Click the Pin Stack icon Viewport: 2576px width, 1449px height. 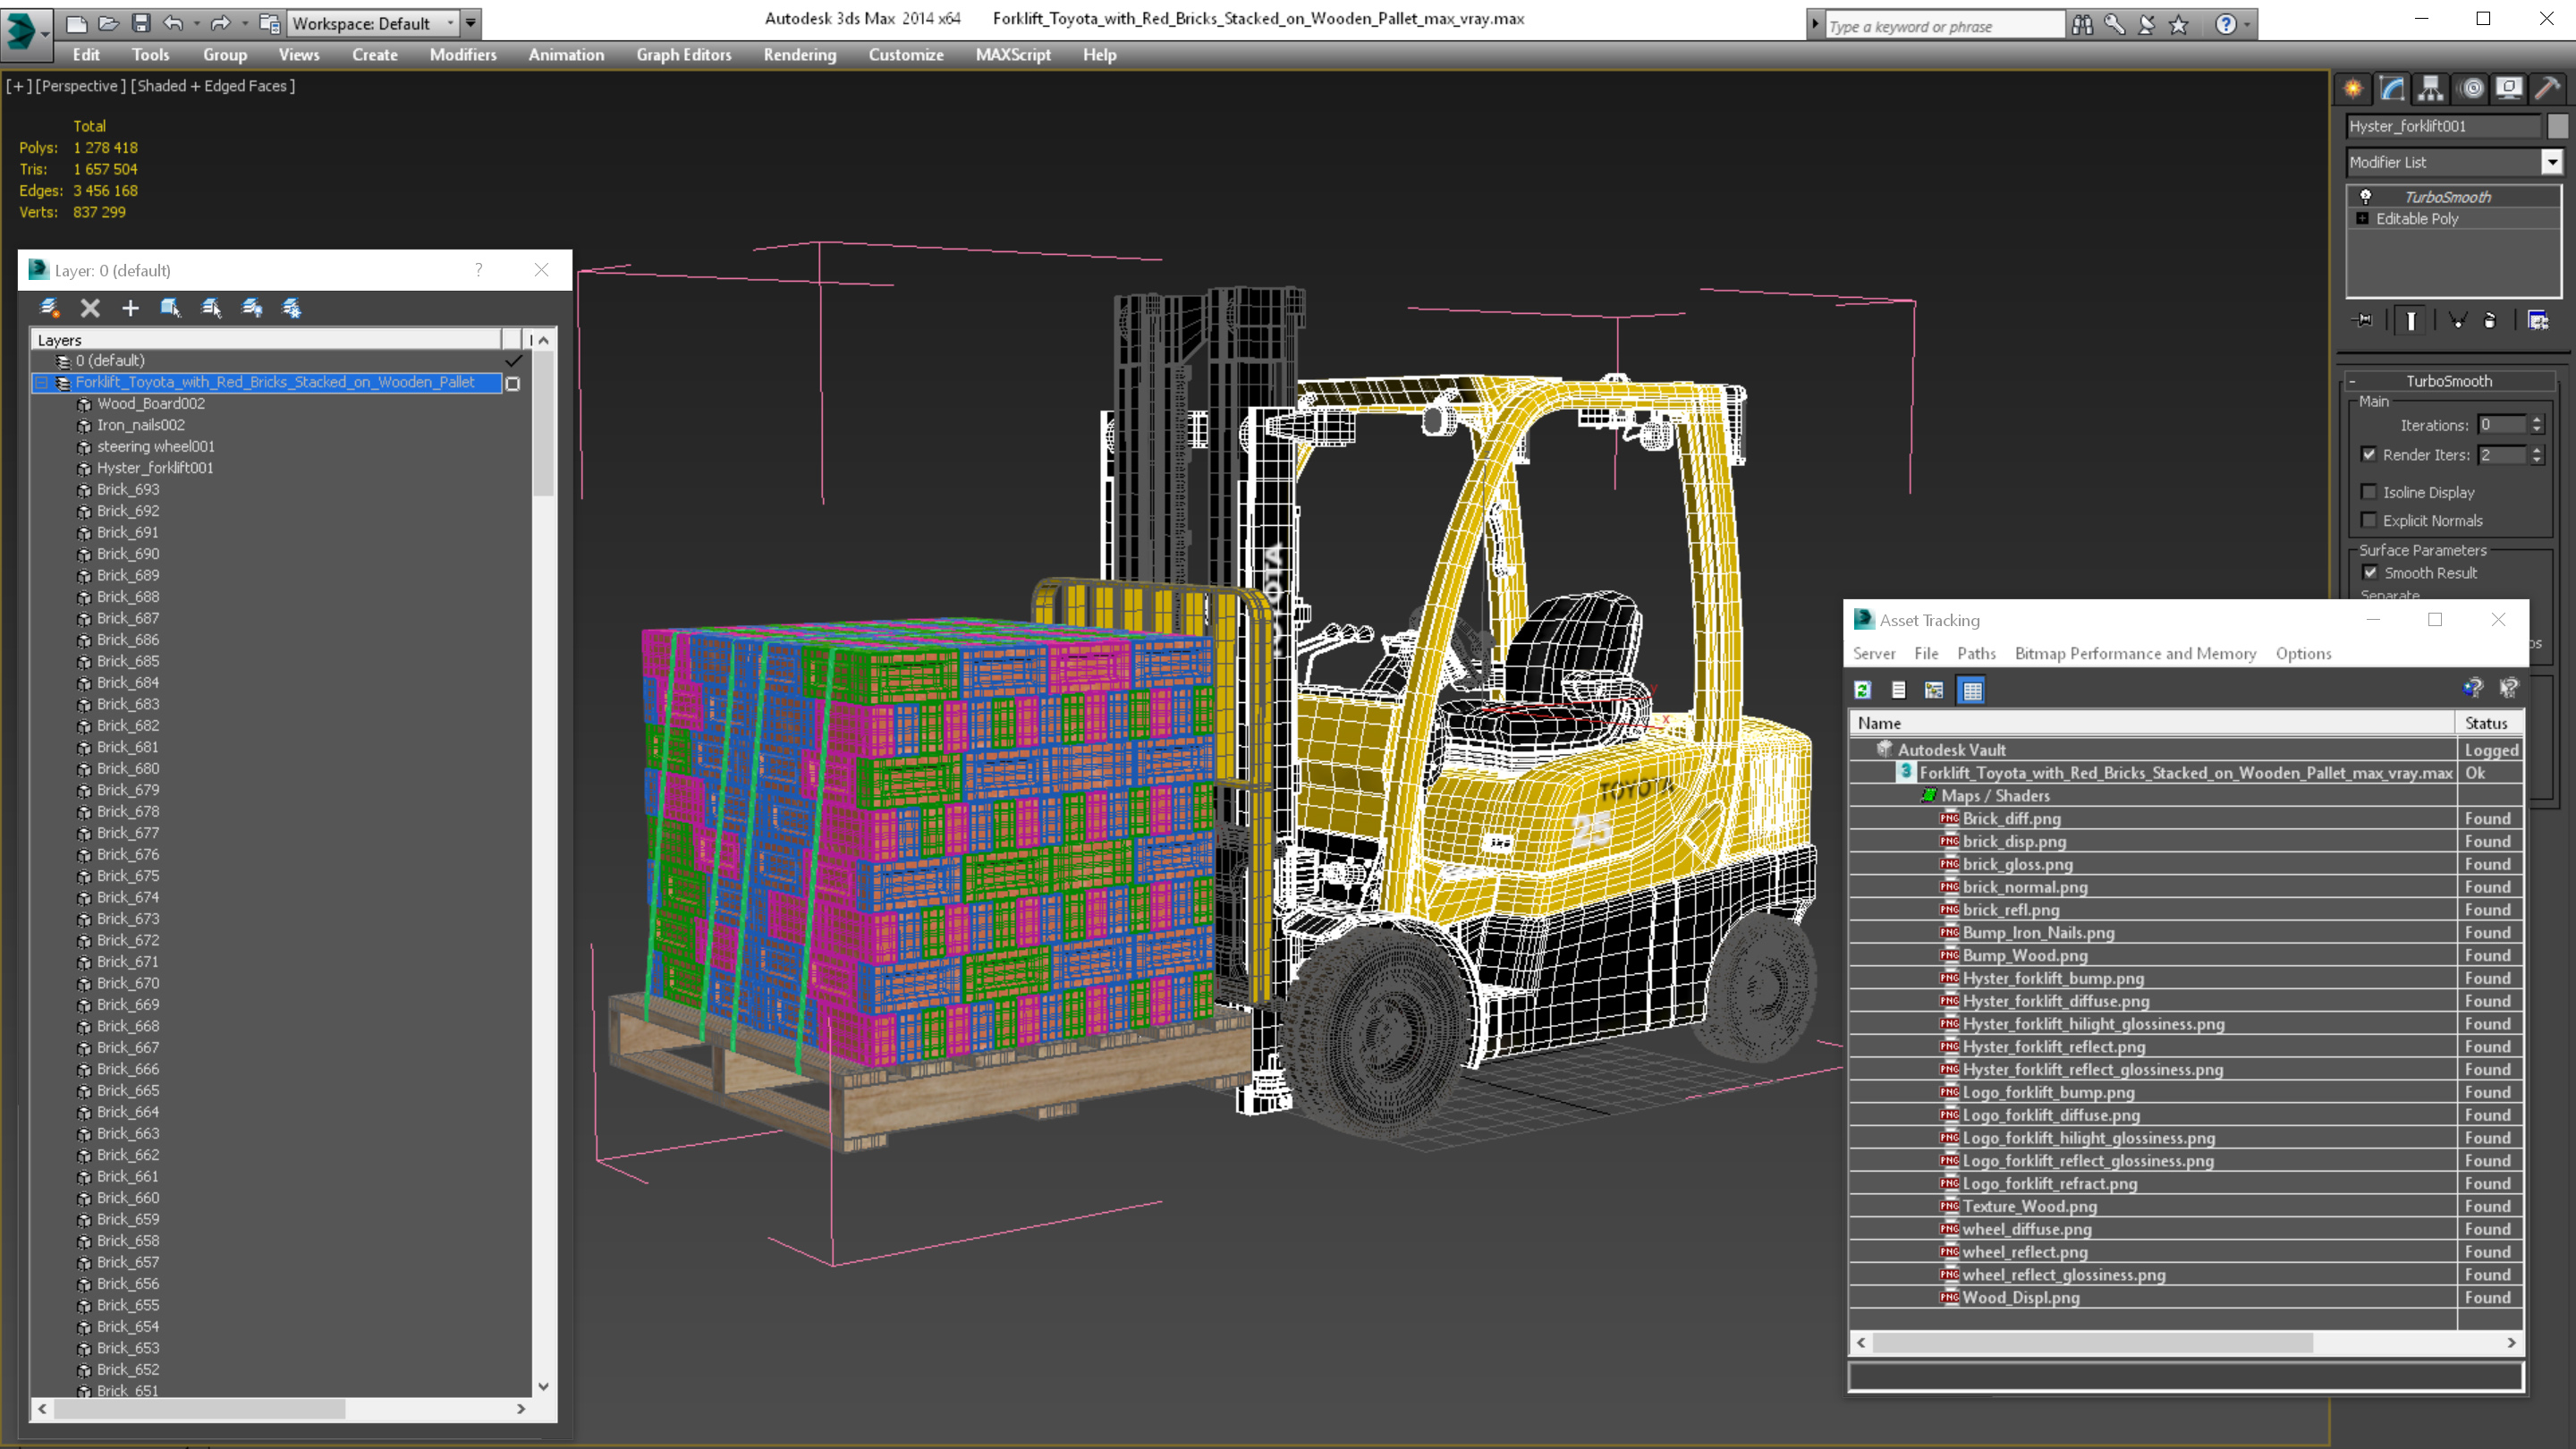click(x=2364, y=320)
